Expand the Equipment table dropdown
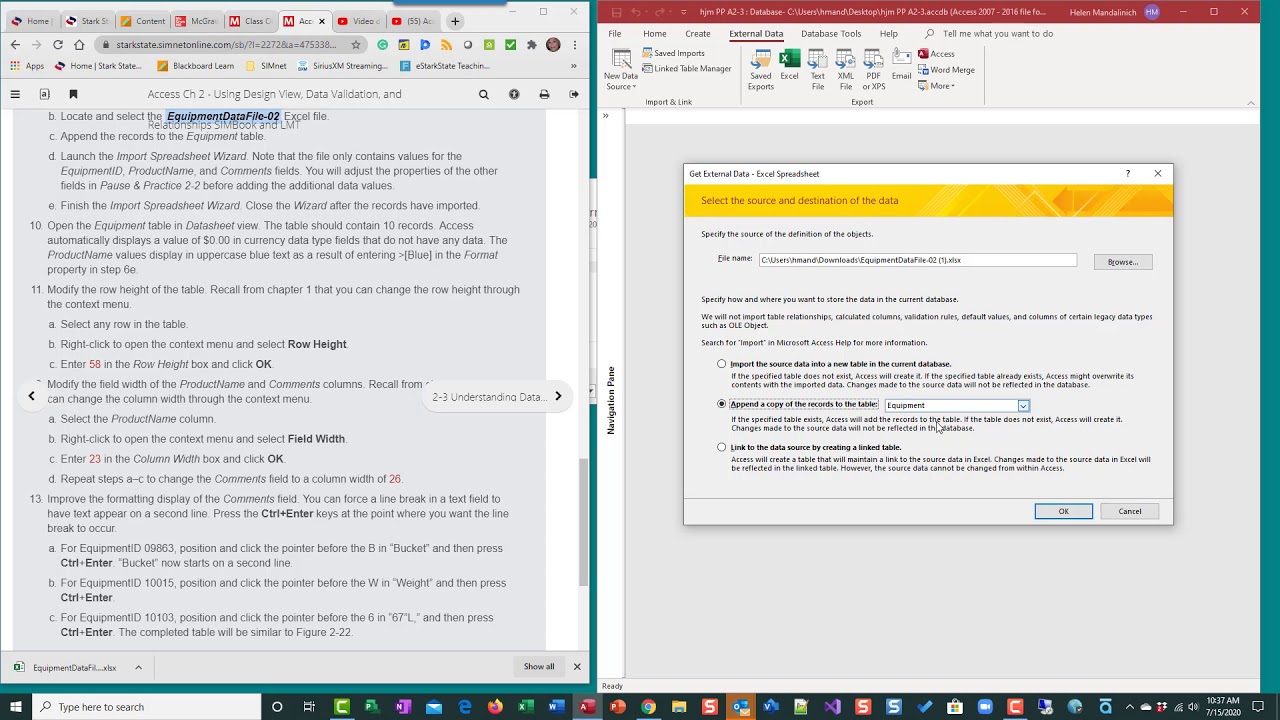The image size is (1280, 720). pos(1023,405)
